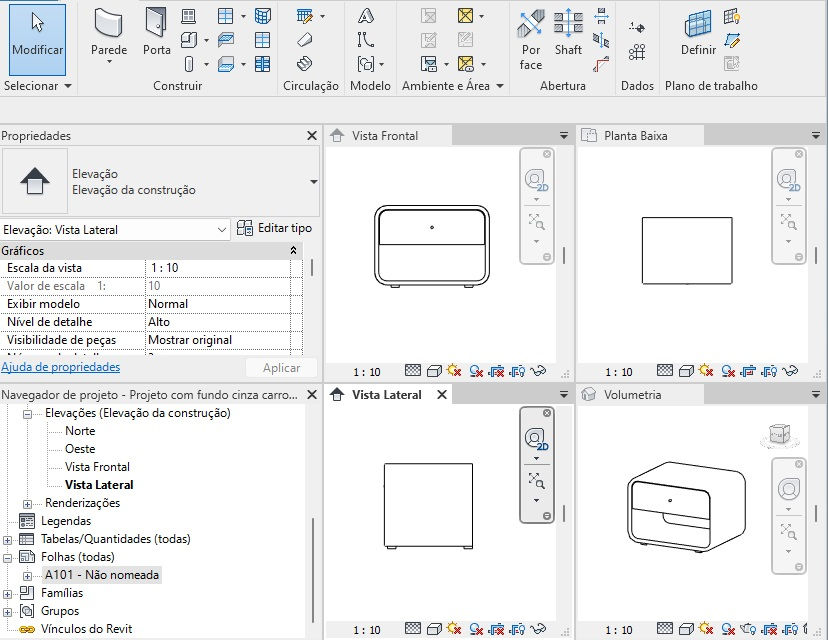
Task: Open the Ajuda de propriedades link
Action: (x=62, y=367)
